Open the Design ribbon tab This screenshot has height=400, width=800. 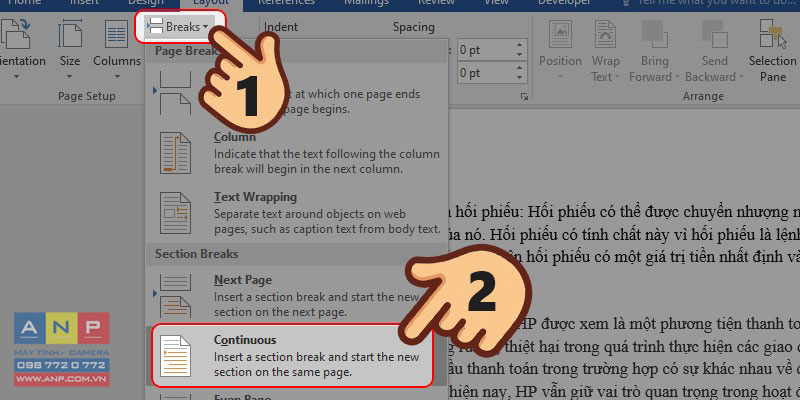click(146, 4)
